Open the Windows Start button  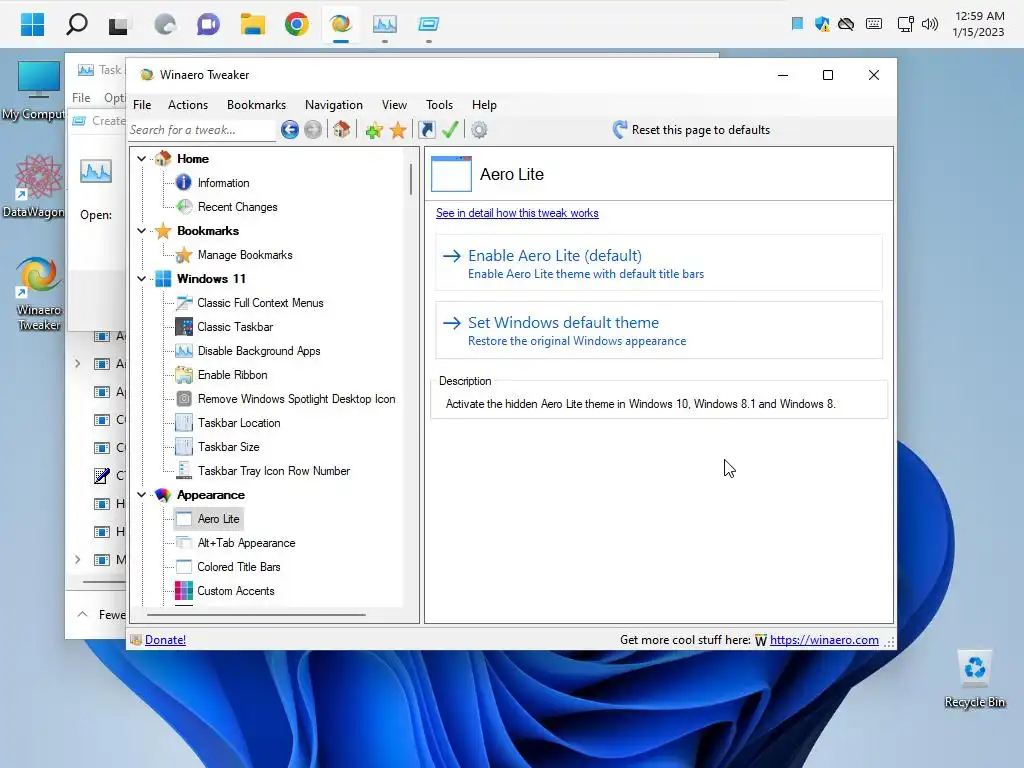[x=32, y=24]
